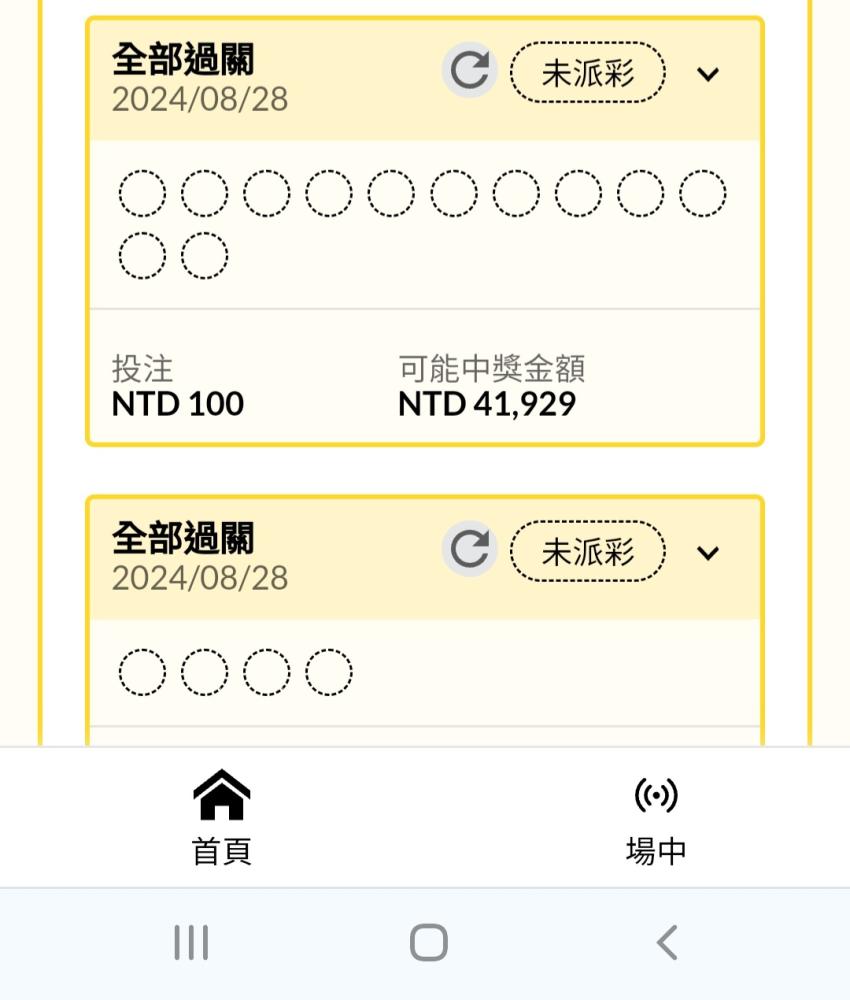The width and height of the screenshot is (850, 1000).
Task: Select first circle in second card
Action: coord(142,672)
